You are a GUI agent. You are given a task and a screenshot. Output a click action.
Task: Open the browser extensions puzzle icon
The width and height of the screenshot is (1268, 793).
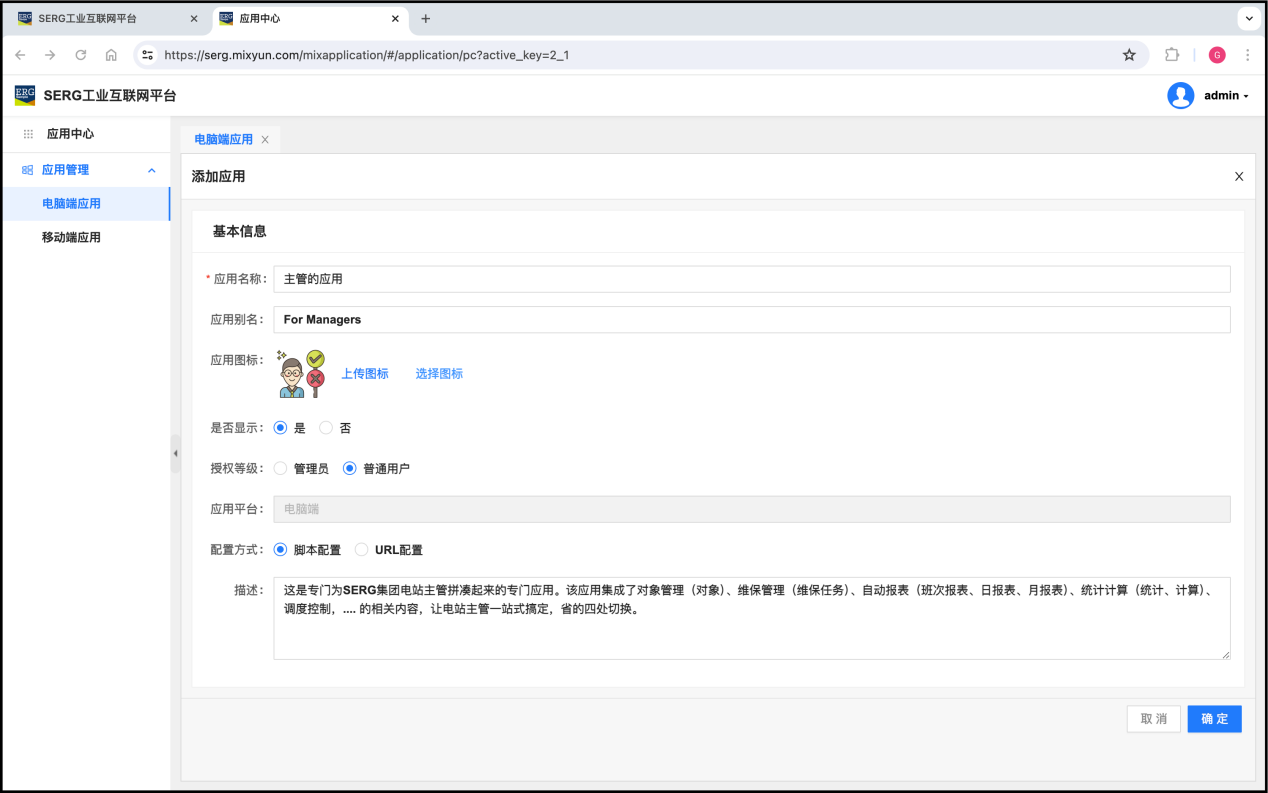(1172, 55)
